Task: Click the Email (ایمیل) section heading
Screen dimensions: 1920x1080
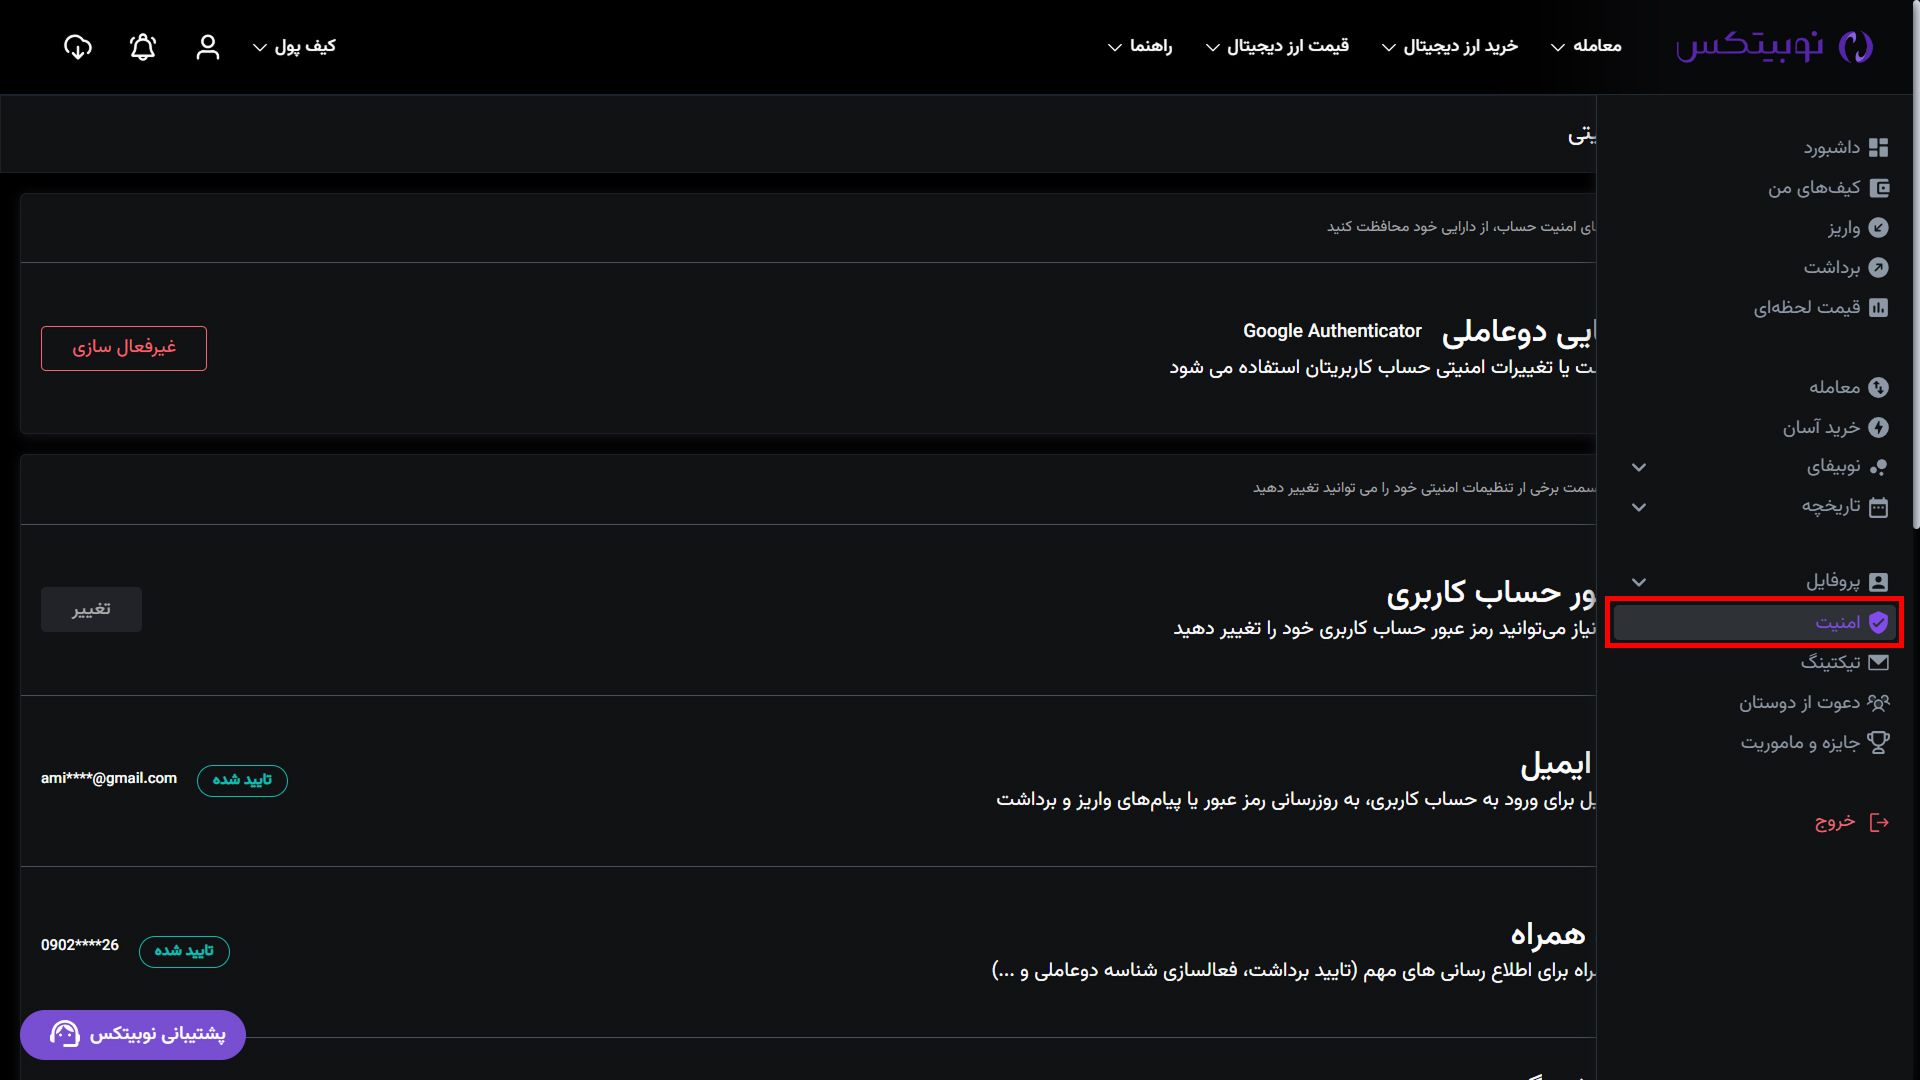Action: coord(1555,765)
